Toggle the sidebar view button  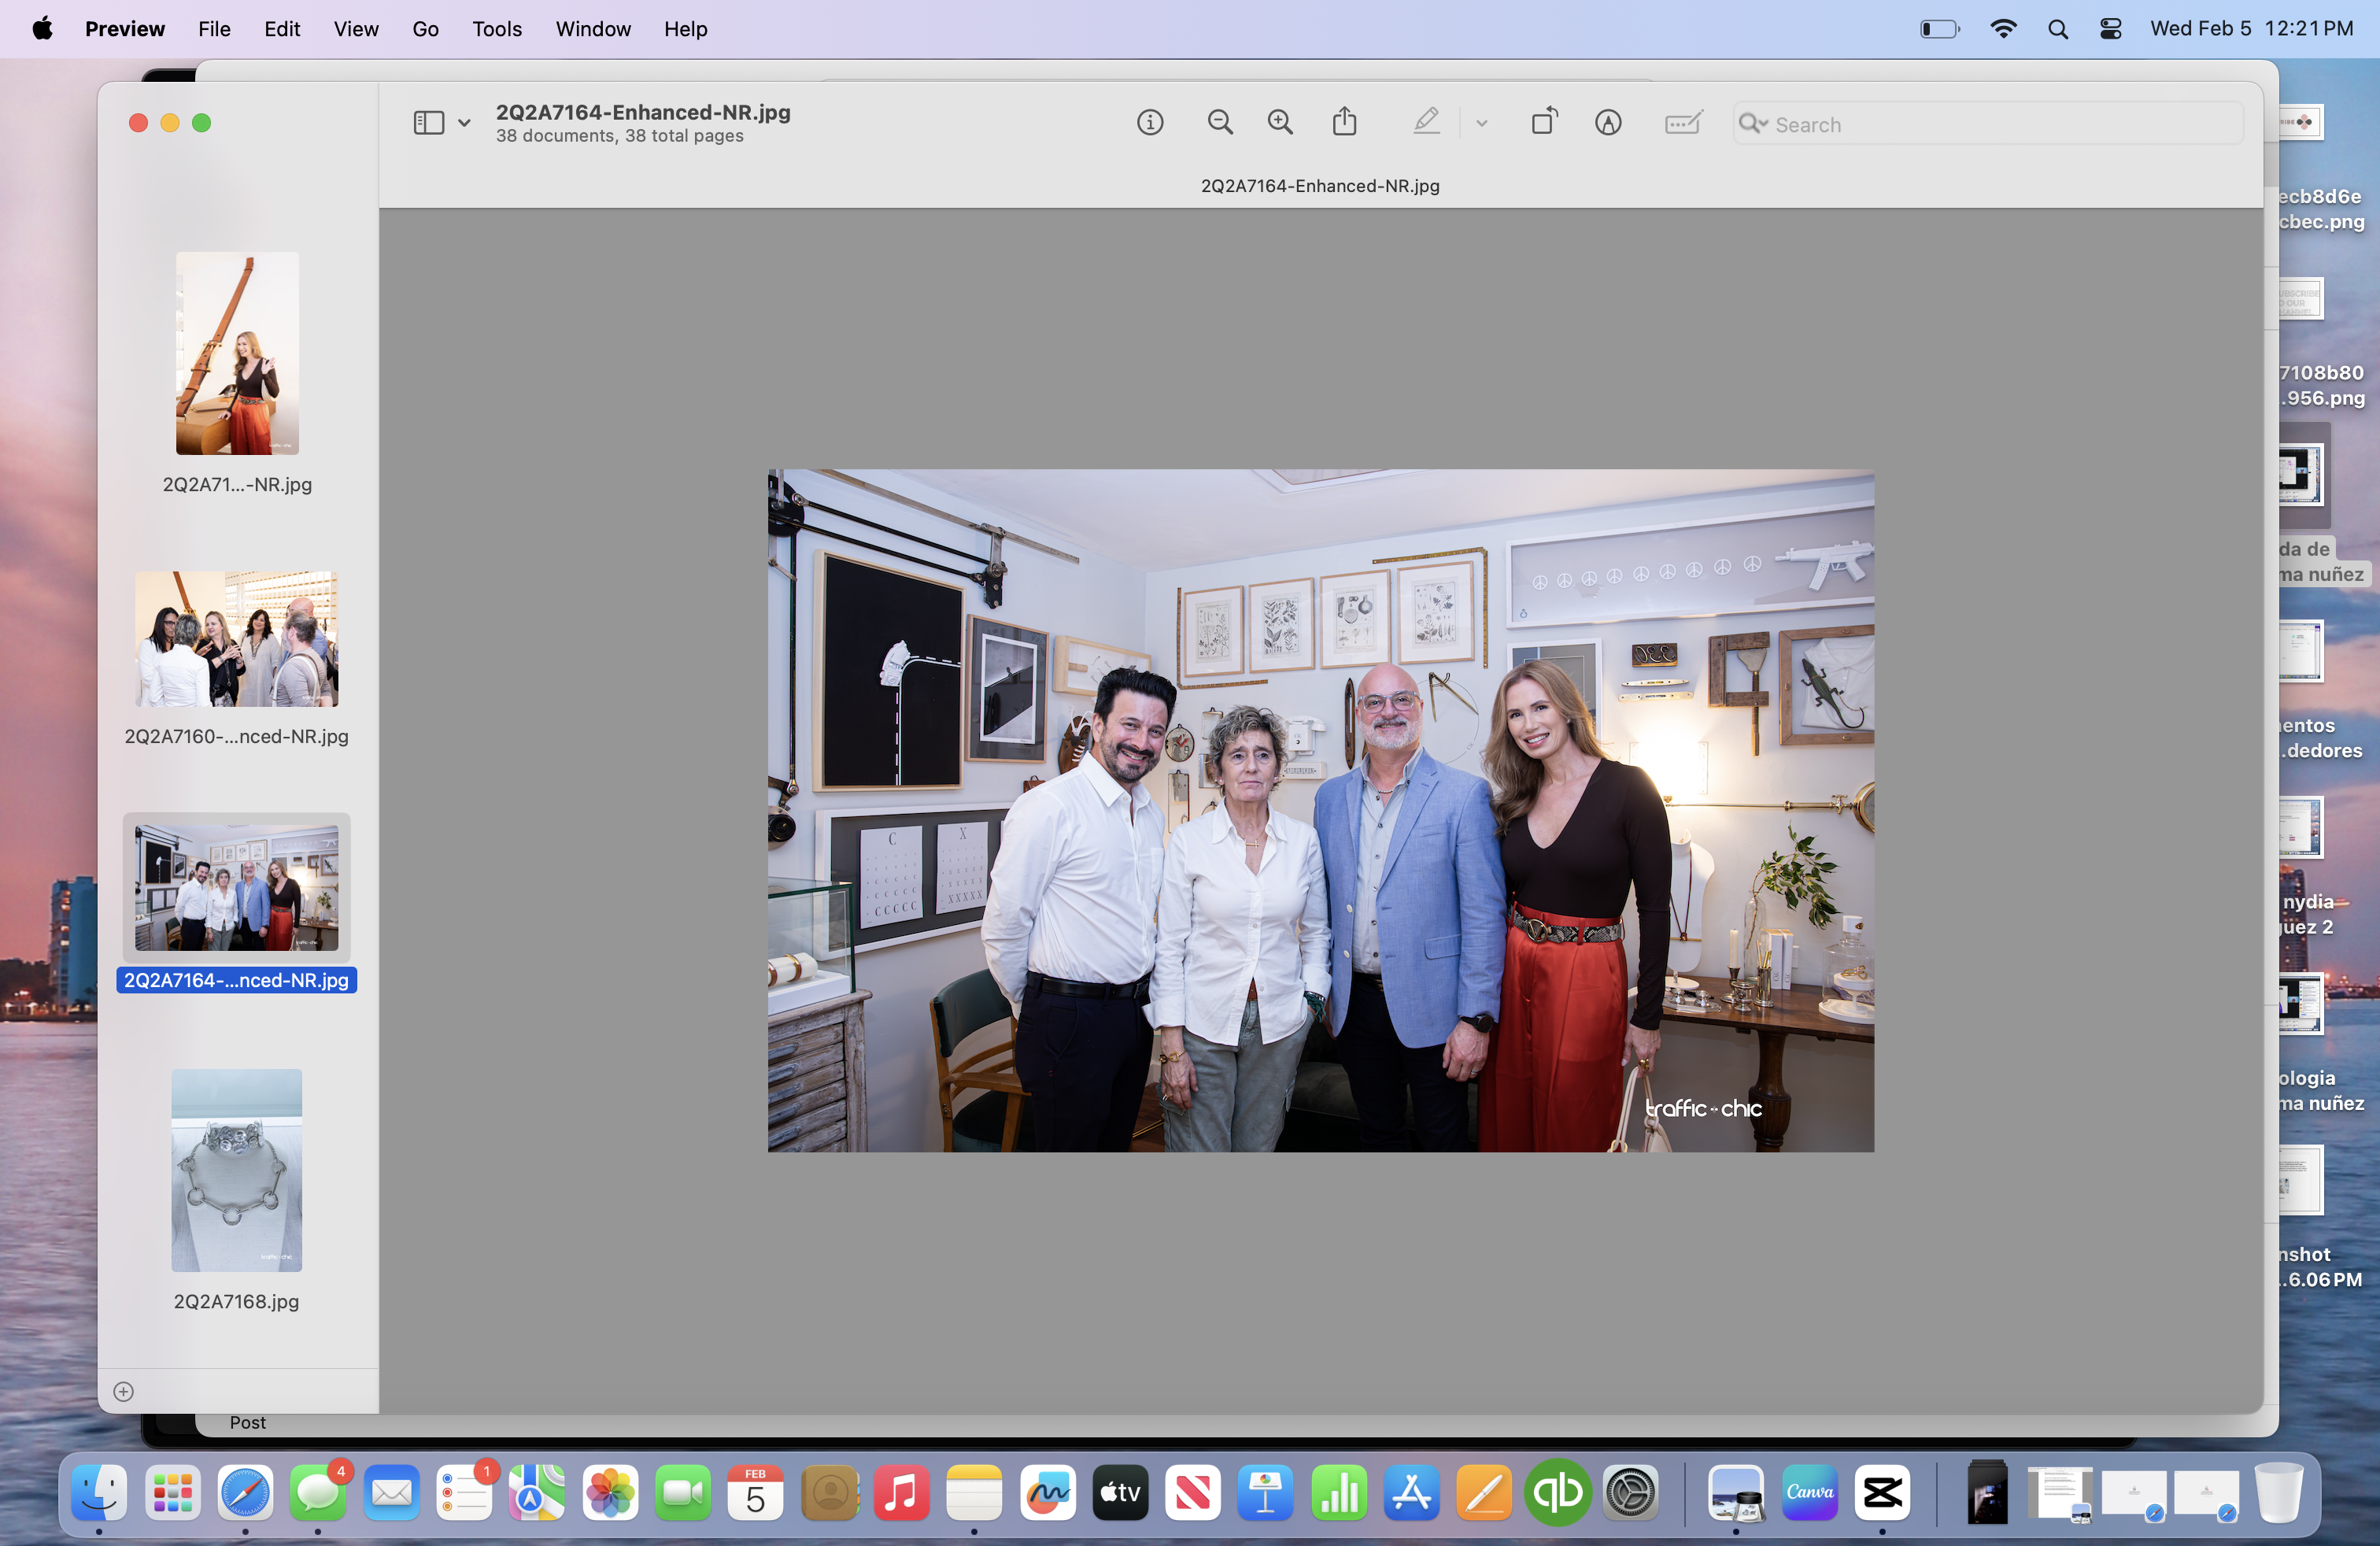tap(429, 123)
